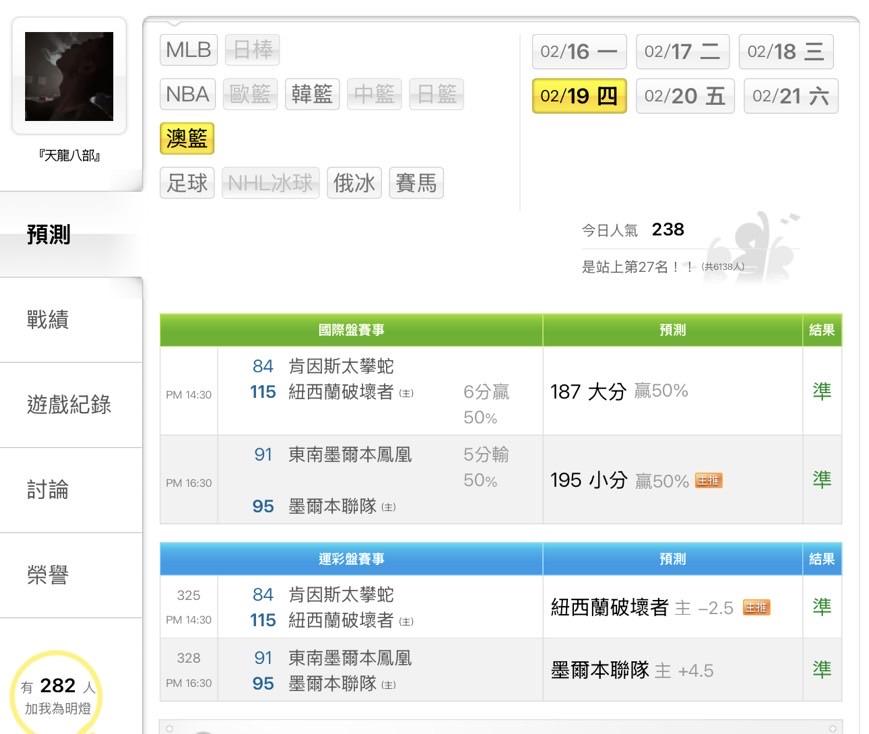Choose date 02/16 一
Screen dimensions: 869x734
[x=579, y=52]
